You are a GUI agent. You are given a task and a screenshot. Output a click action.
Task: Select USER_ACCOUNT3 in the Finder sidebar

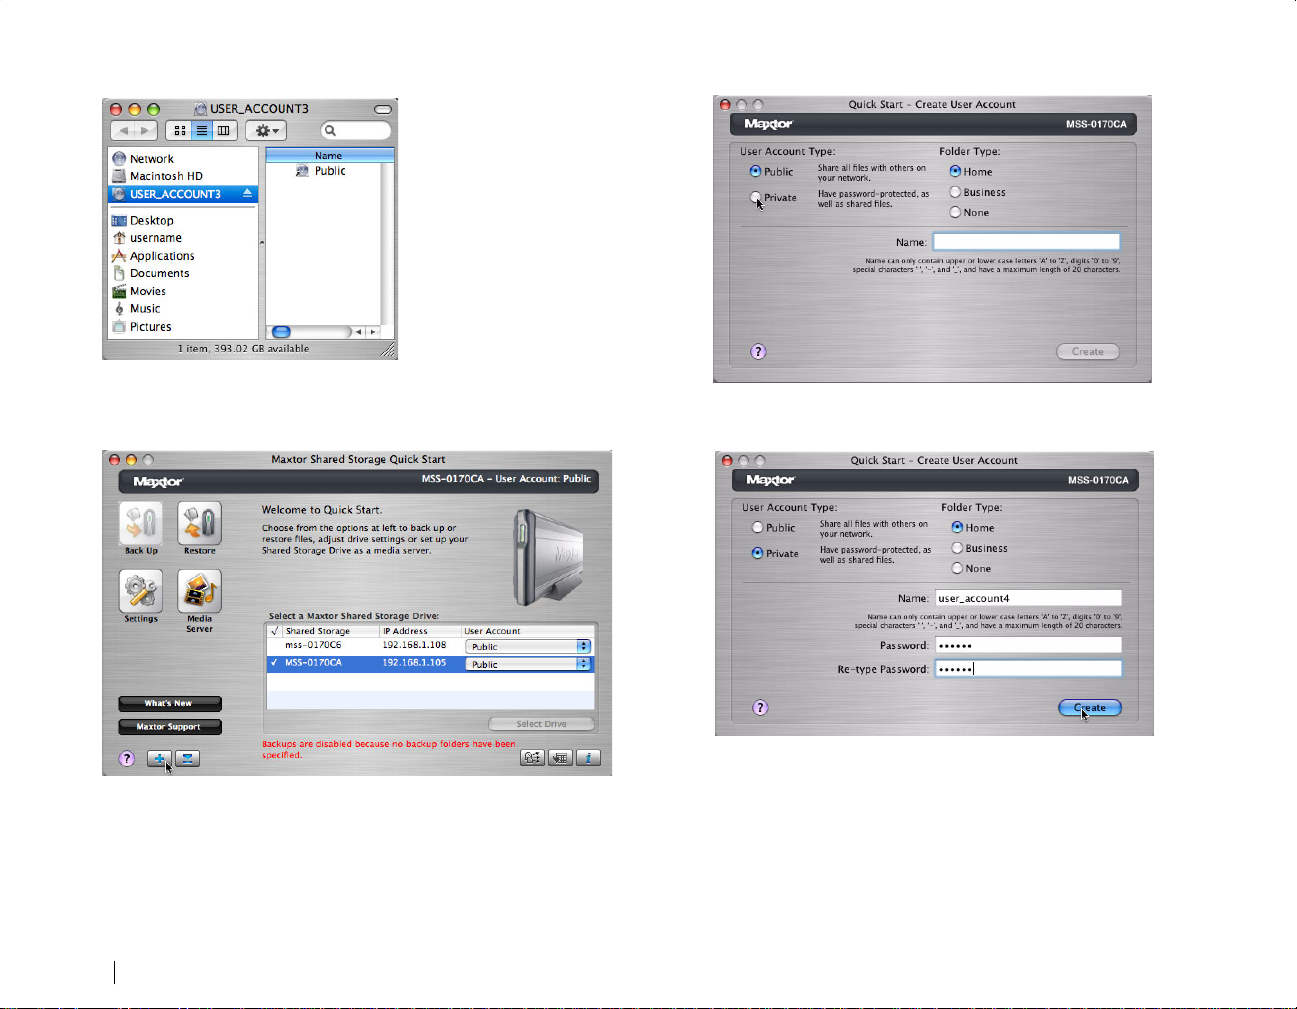click(183, 194)
